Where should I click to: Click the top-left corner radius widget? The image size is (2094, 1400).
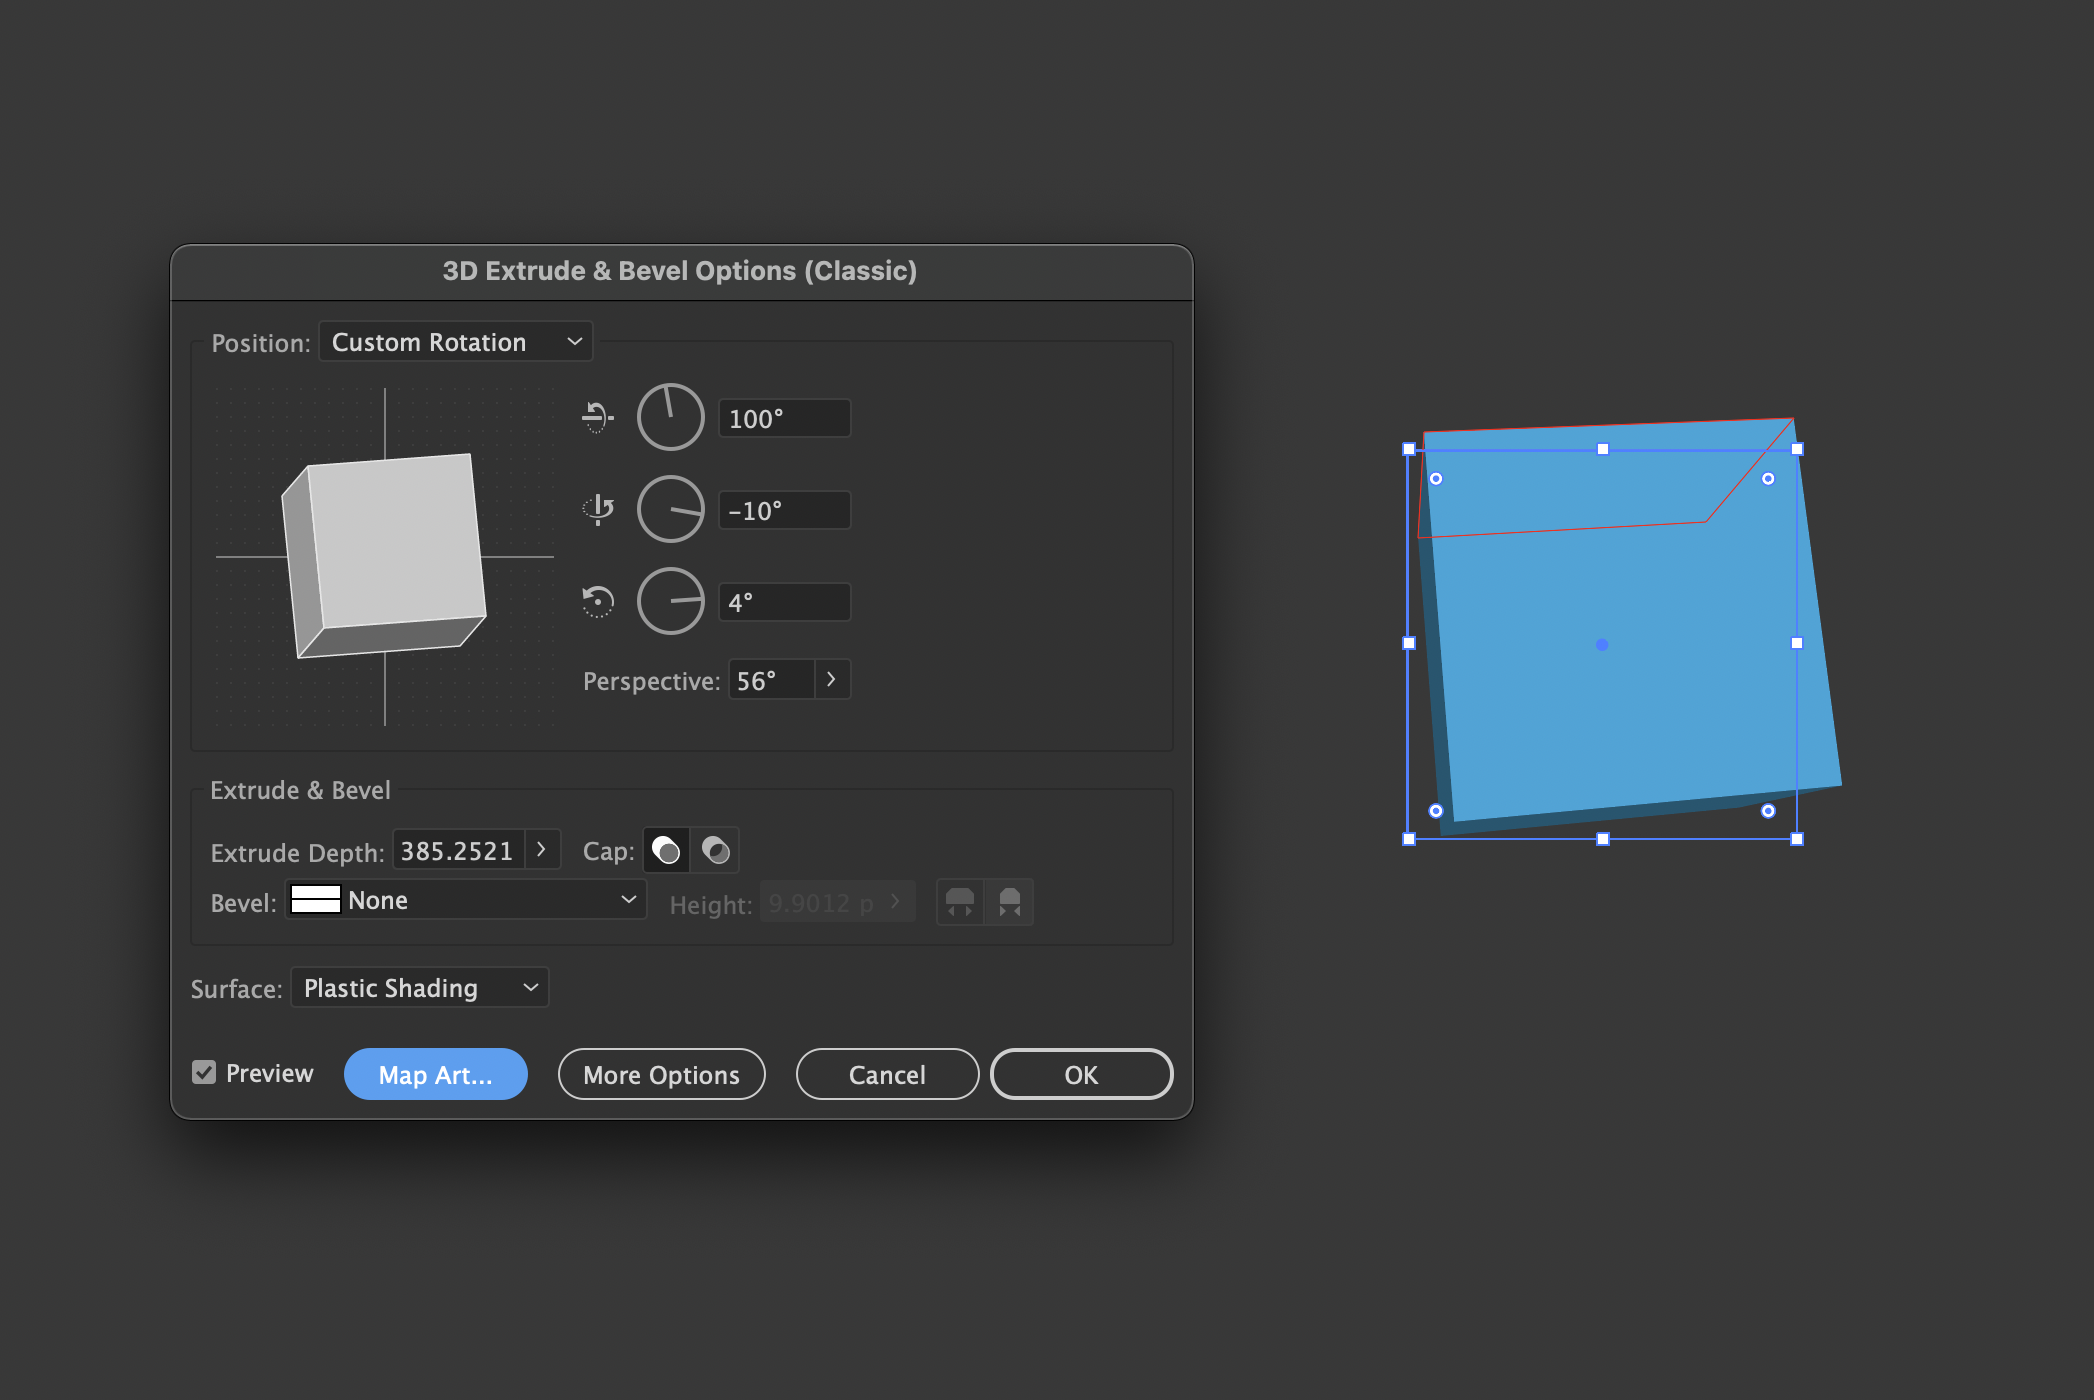[x=1436, y=479]
